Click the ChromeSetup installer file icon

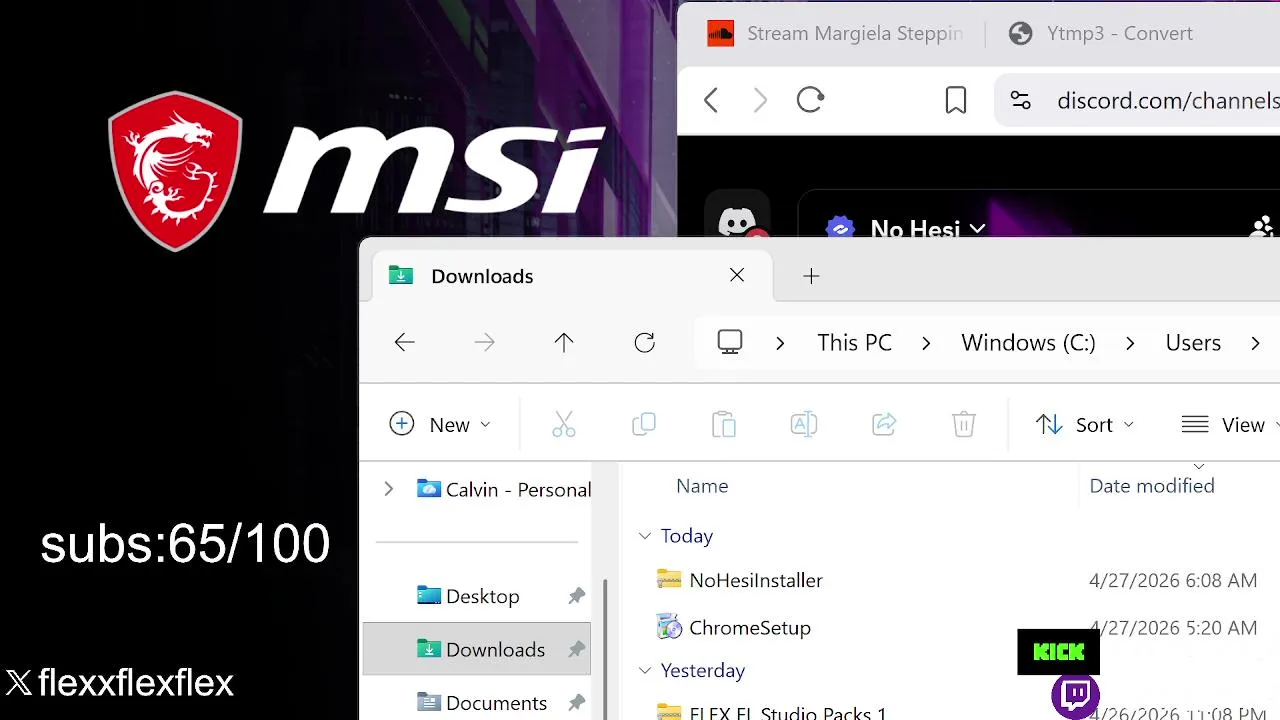point(668,627)
